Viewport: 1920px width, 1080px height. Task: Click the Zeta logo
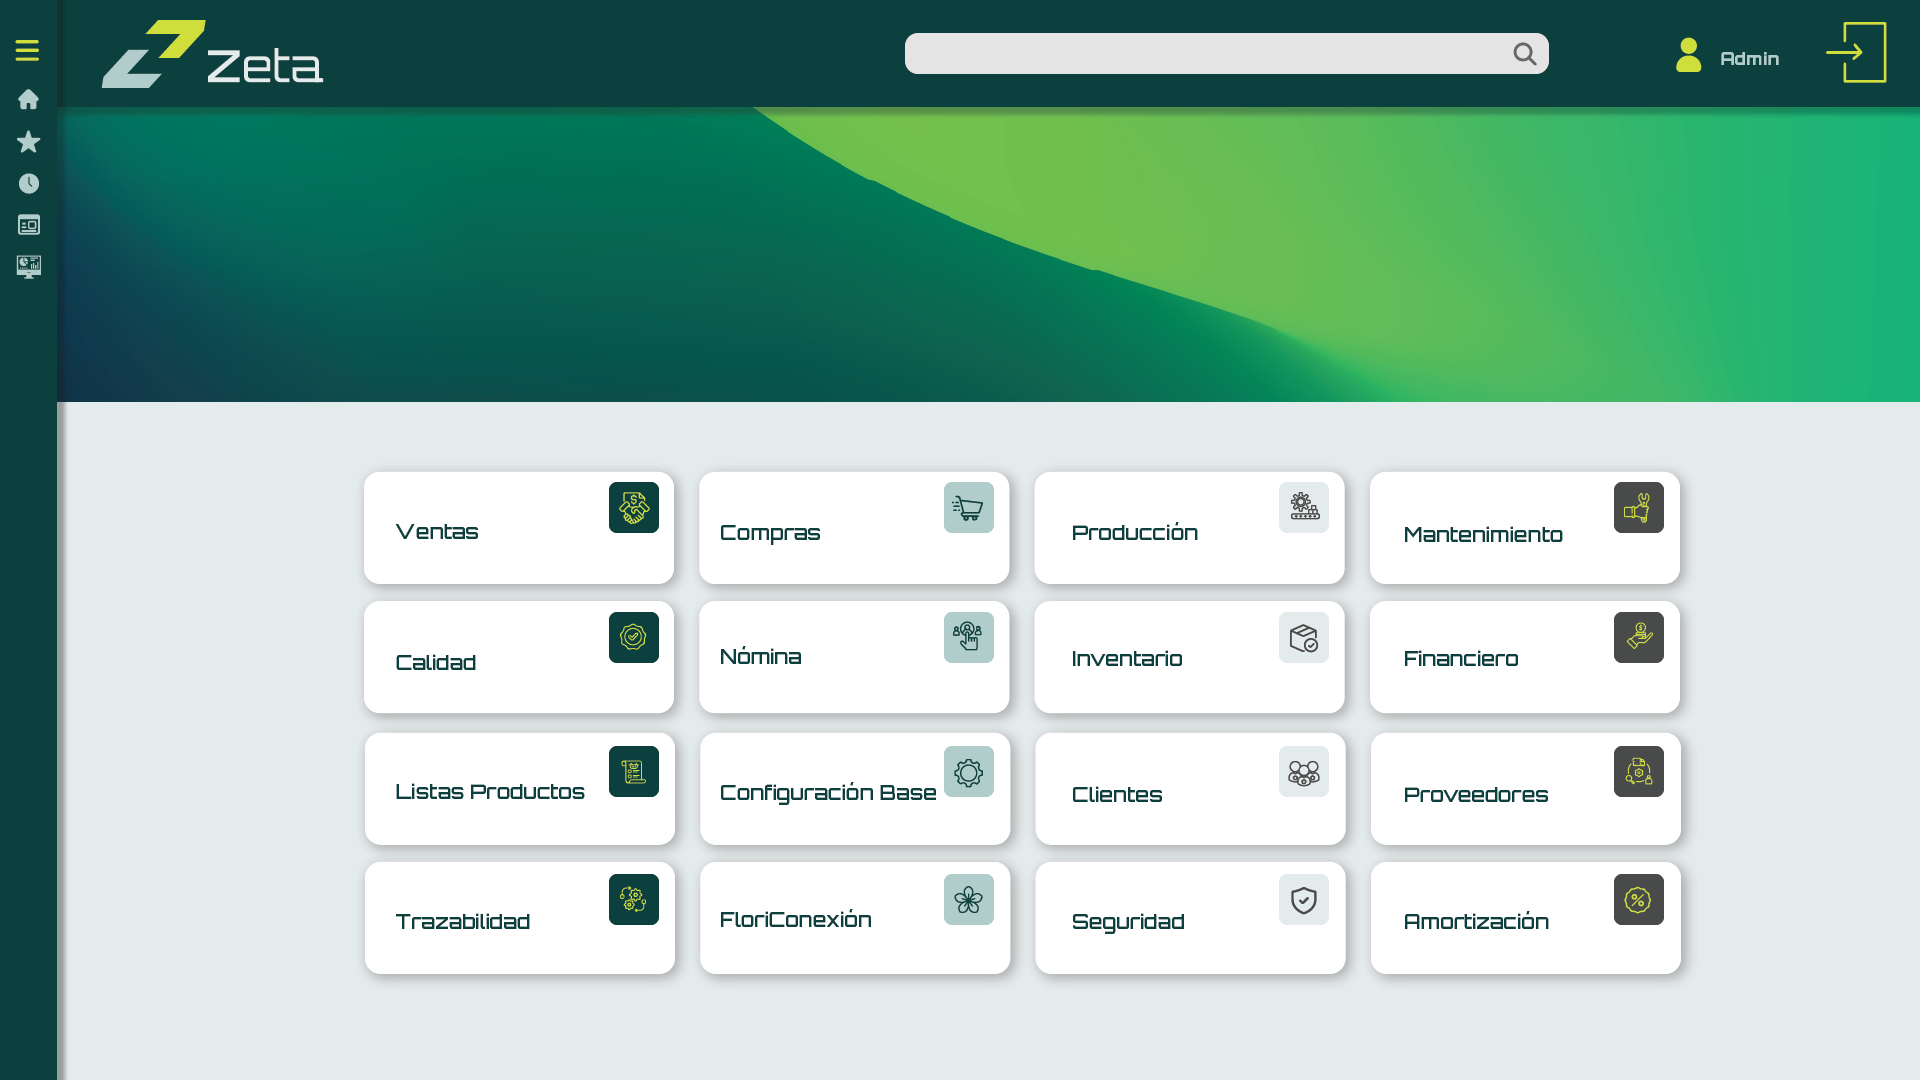pyautogui.click(x=212, y=55)
